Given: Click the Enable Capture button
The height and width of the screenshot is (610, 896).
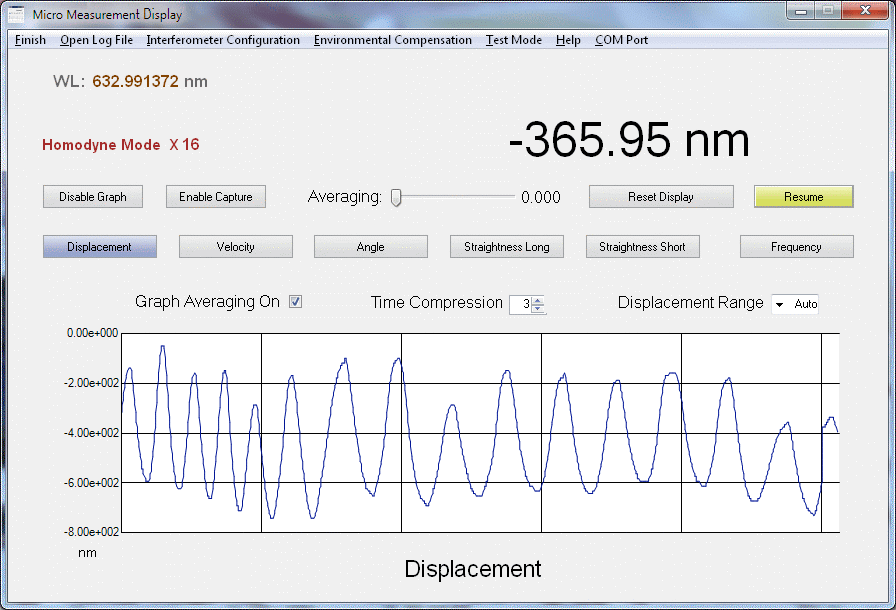Looking at the screenshot, I should click(x=215, y=197).
